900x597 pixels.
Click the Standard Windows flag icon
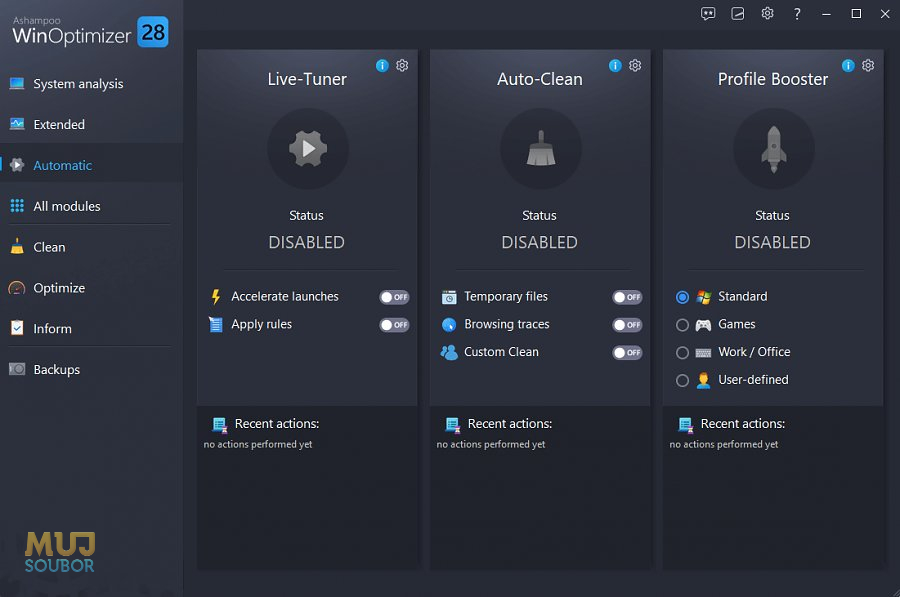(703, 297)
